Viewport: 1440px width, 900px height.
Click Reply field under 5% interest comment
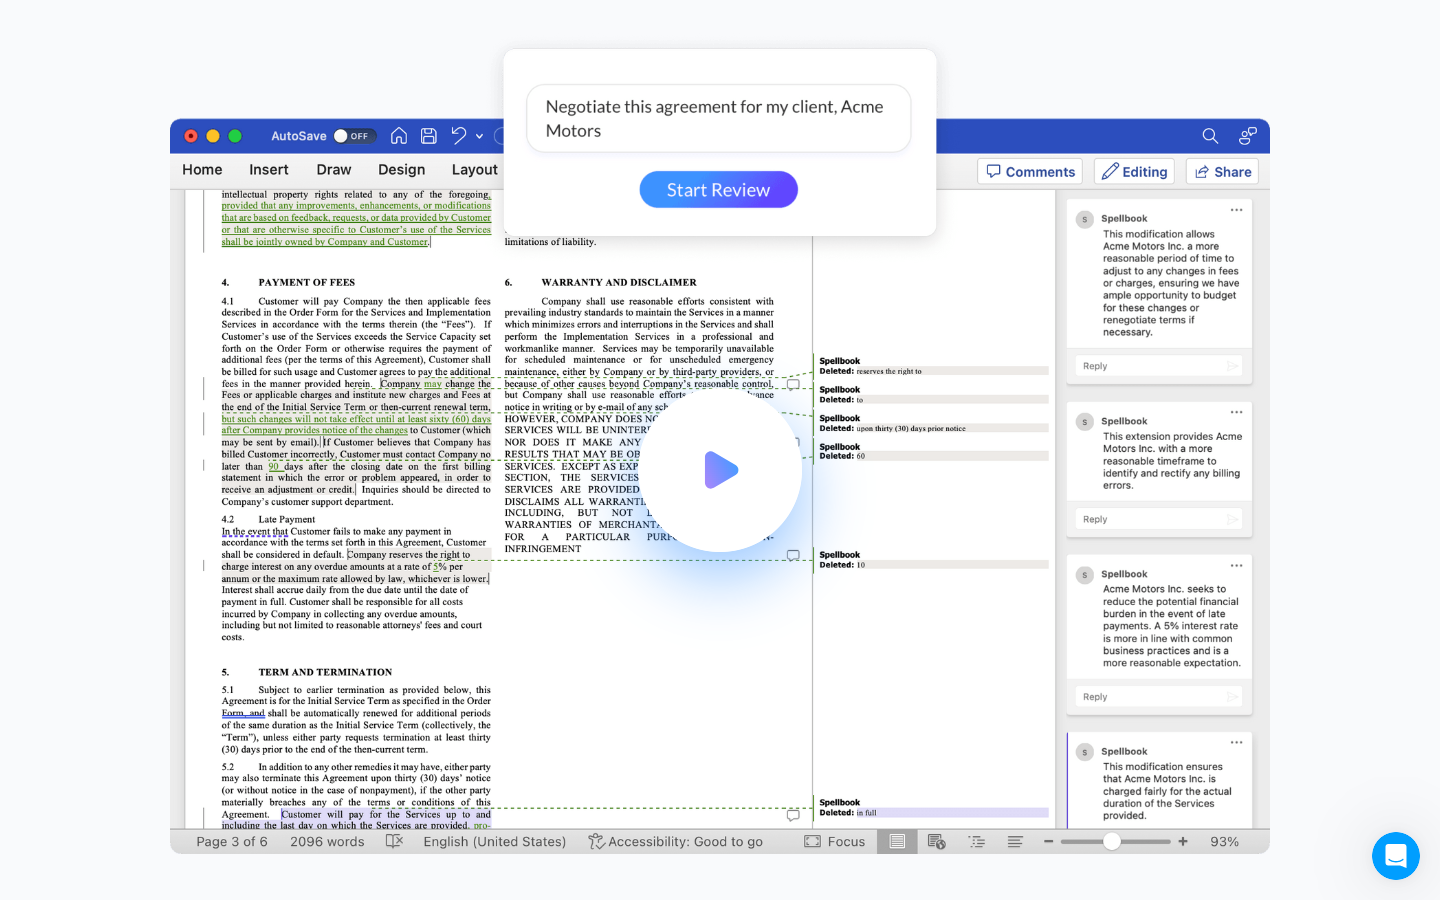coord(1159,697)
